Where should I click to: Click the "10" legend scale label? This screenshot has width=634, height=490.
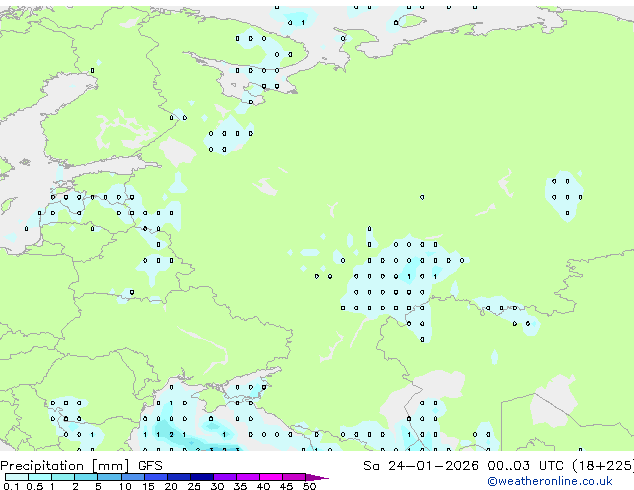(125, 486)
